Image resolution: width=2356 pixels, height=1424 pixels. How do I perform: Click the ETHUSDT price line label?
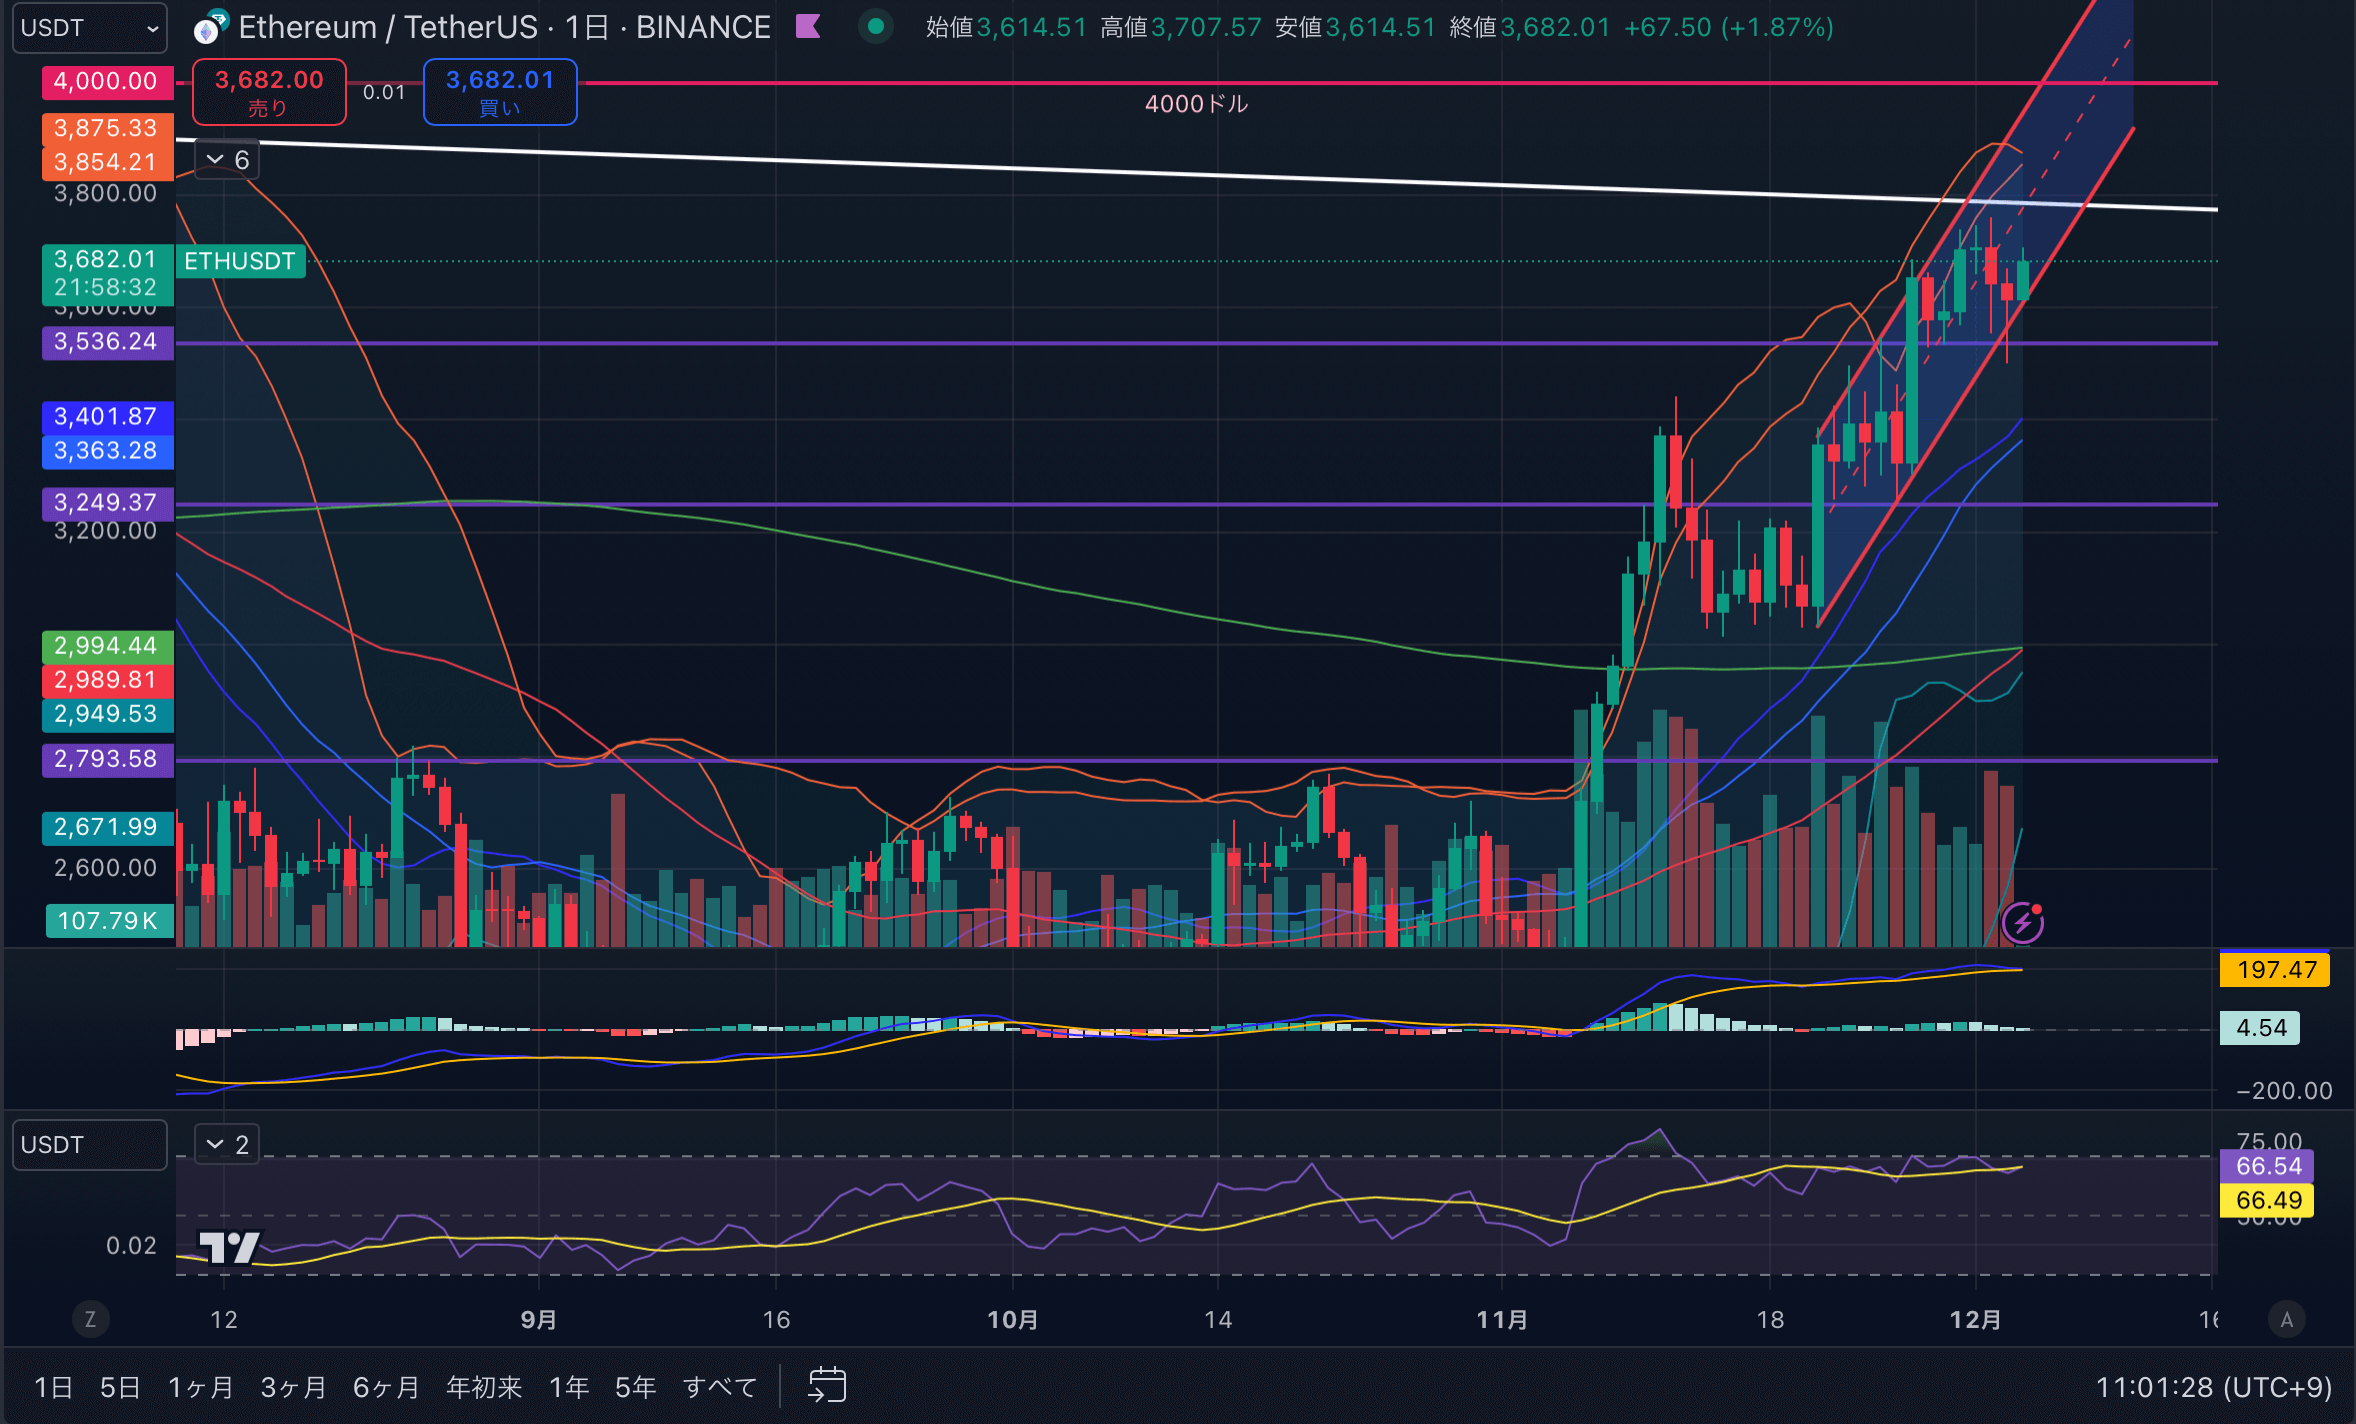coord(240,261)
